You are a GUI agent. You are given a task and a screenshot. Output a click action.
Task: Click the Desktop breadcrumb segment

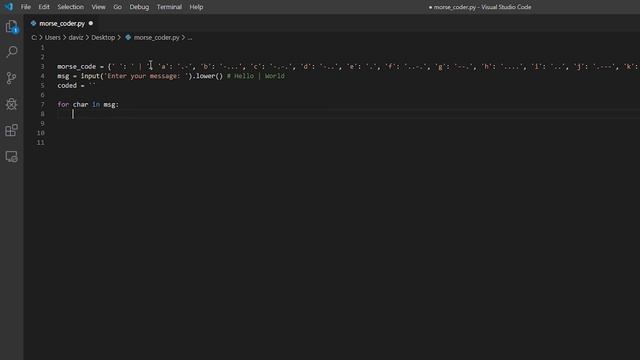103,38
